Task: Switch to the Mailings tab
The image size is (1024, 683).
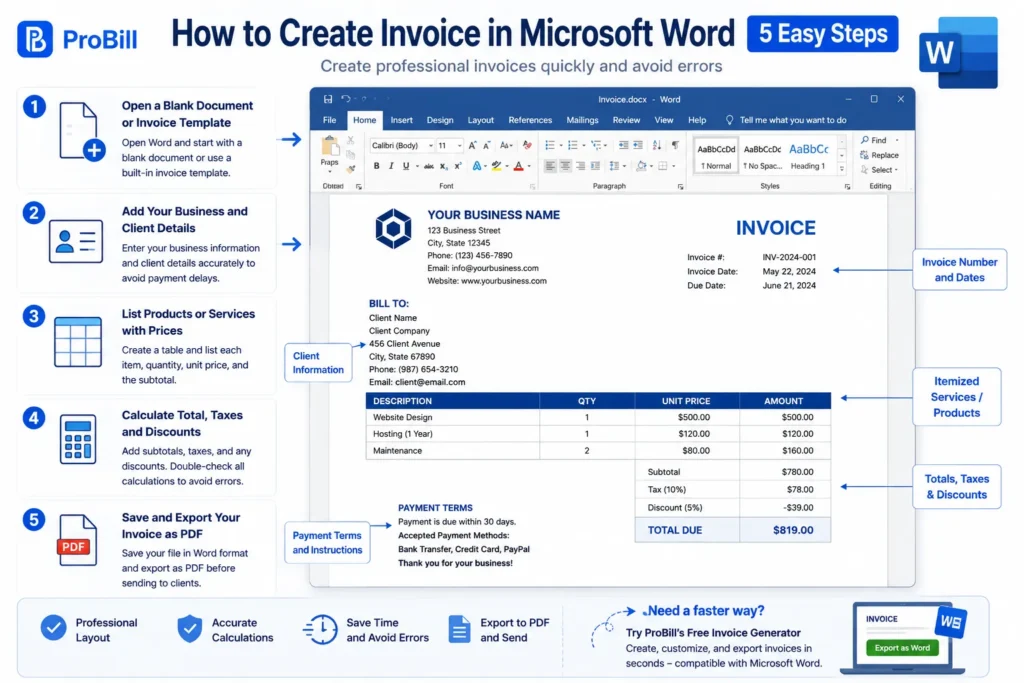Action: tap(583, 120)
